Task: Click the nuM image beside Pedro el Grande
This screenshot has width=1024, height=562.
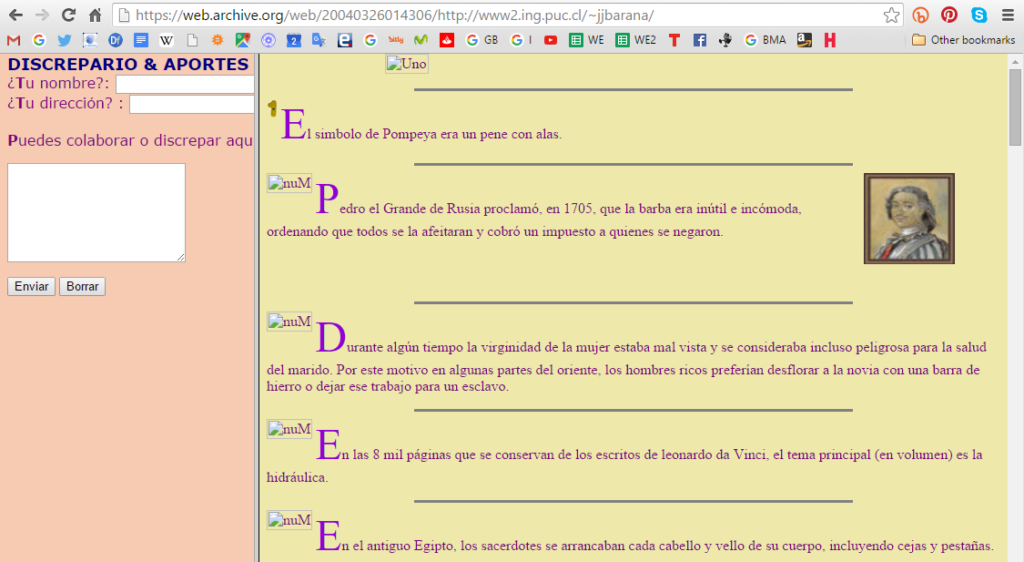Action: [289, 183]
